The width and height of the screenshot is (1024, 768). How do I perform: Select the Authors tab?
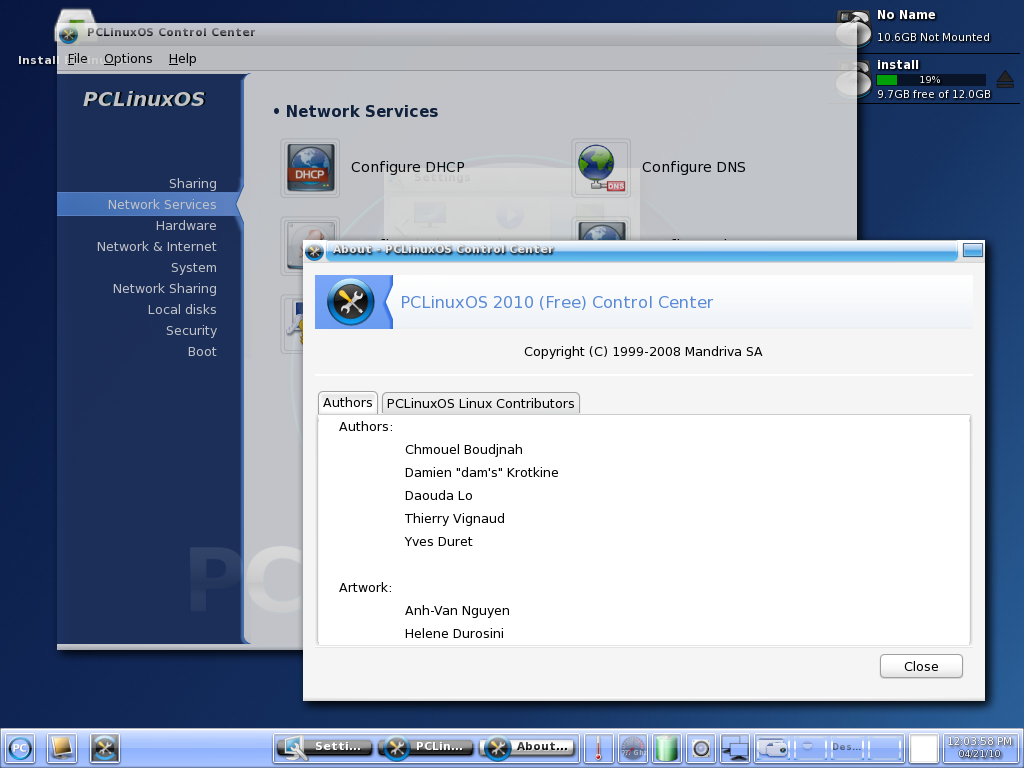coord(347,402)
